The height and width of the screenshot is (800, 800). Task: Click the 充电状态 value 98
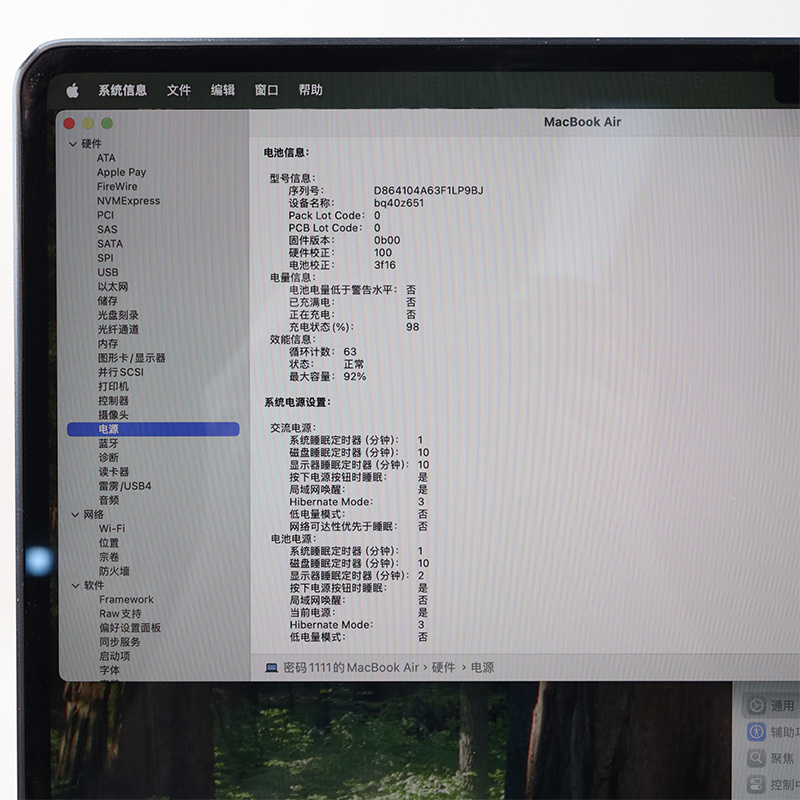412,327
